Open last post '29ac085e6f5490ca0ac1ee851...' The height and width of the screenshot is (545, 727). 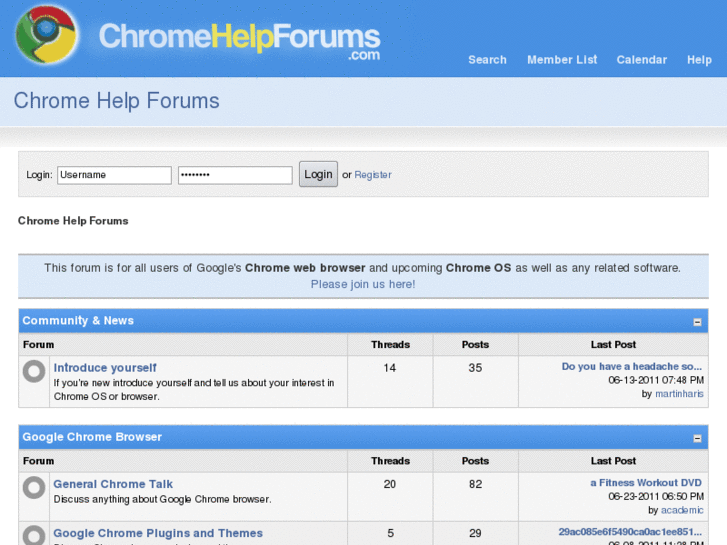point(630,532)
